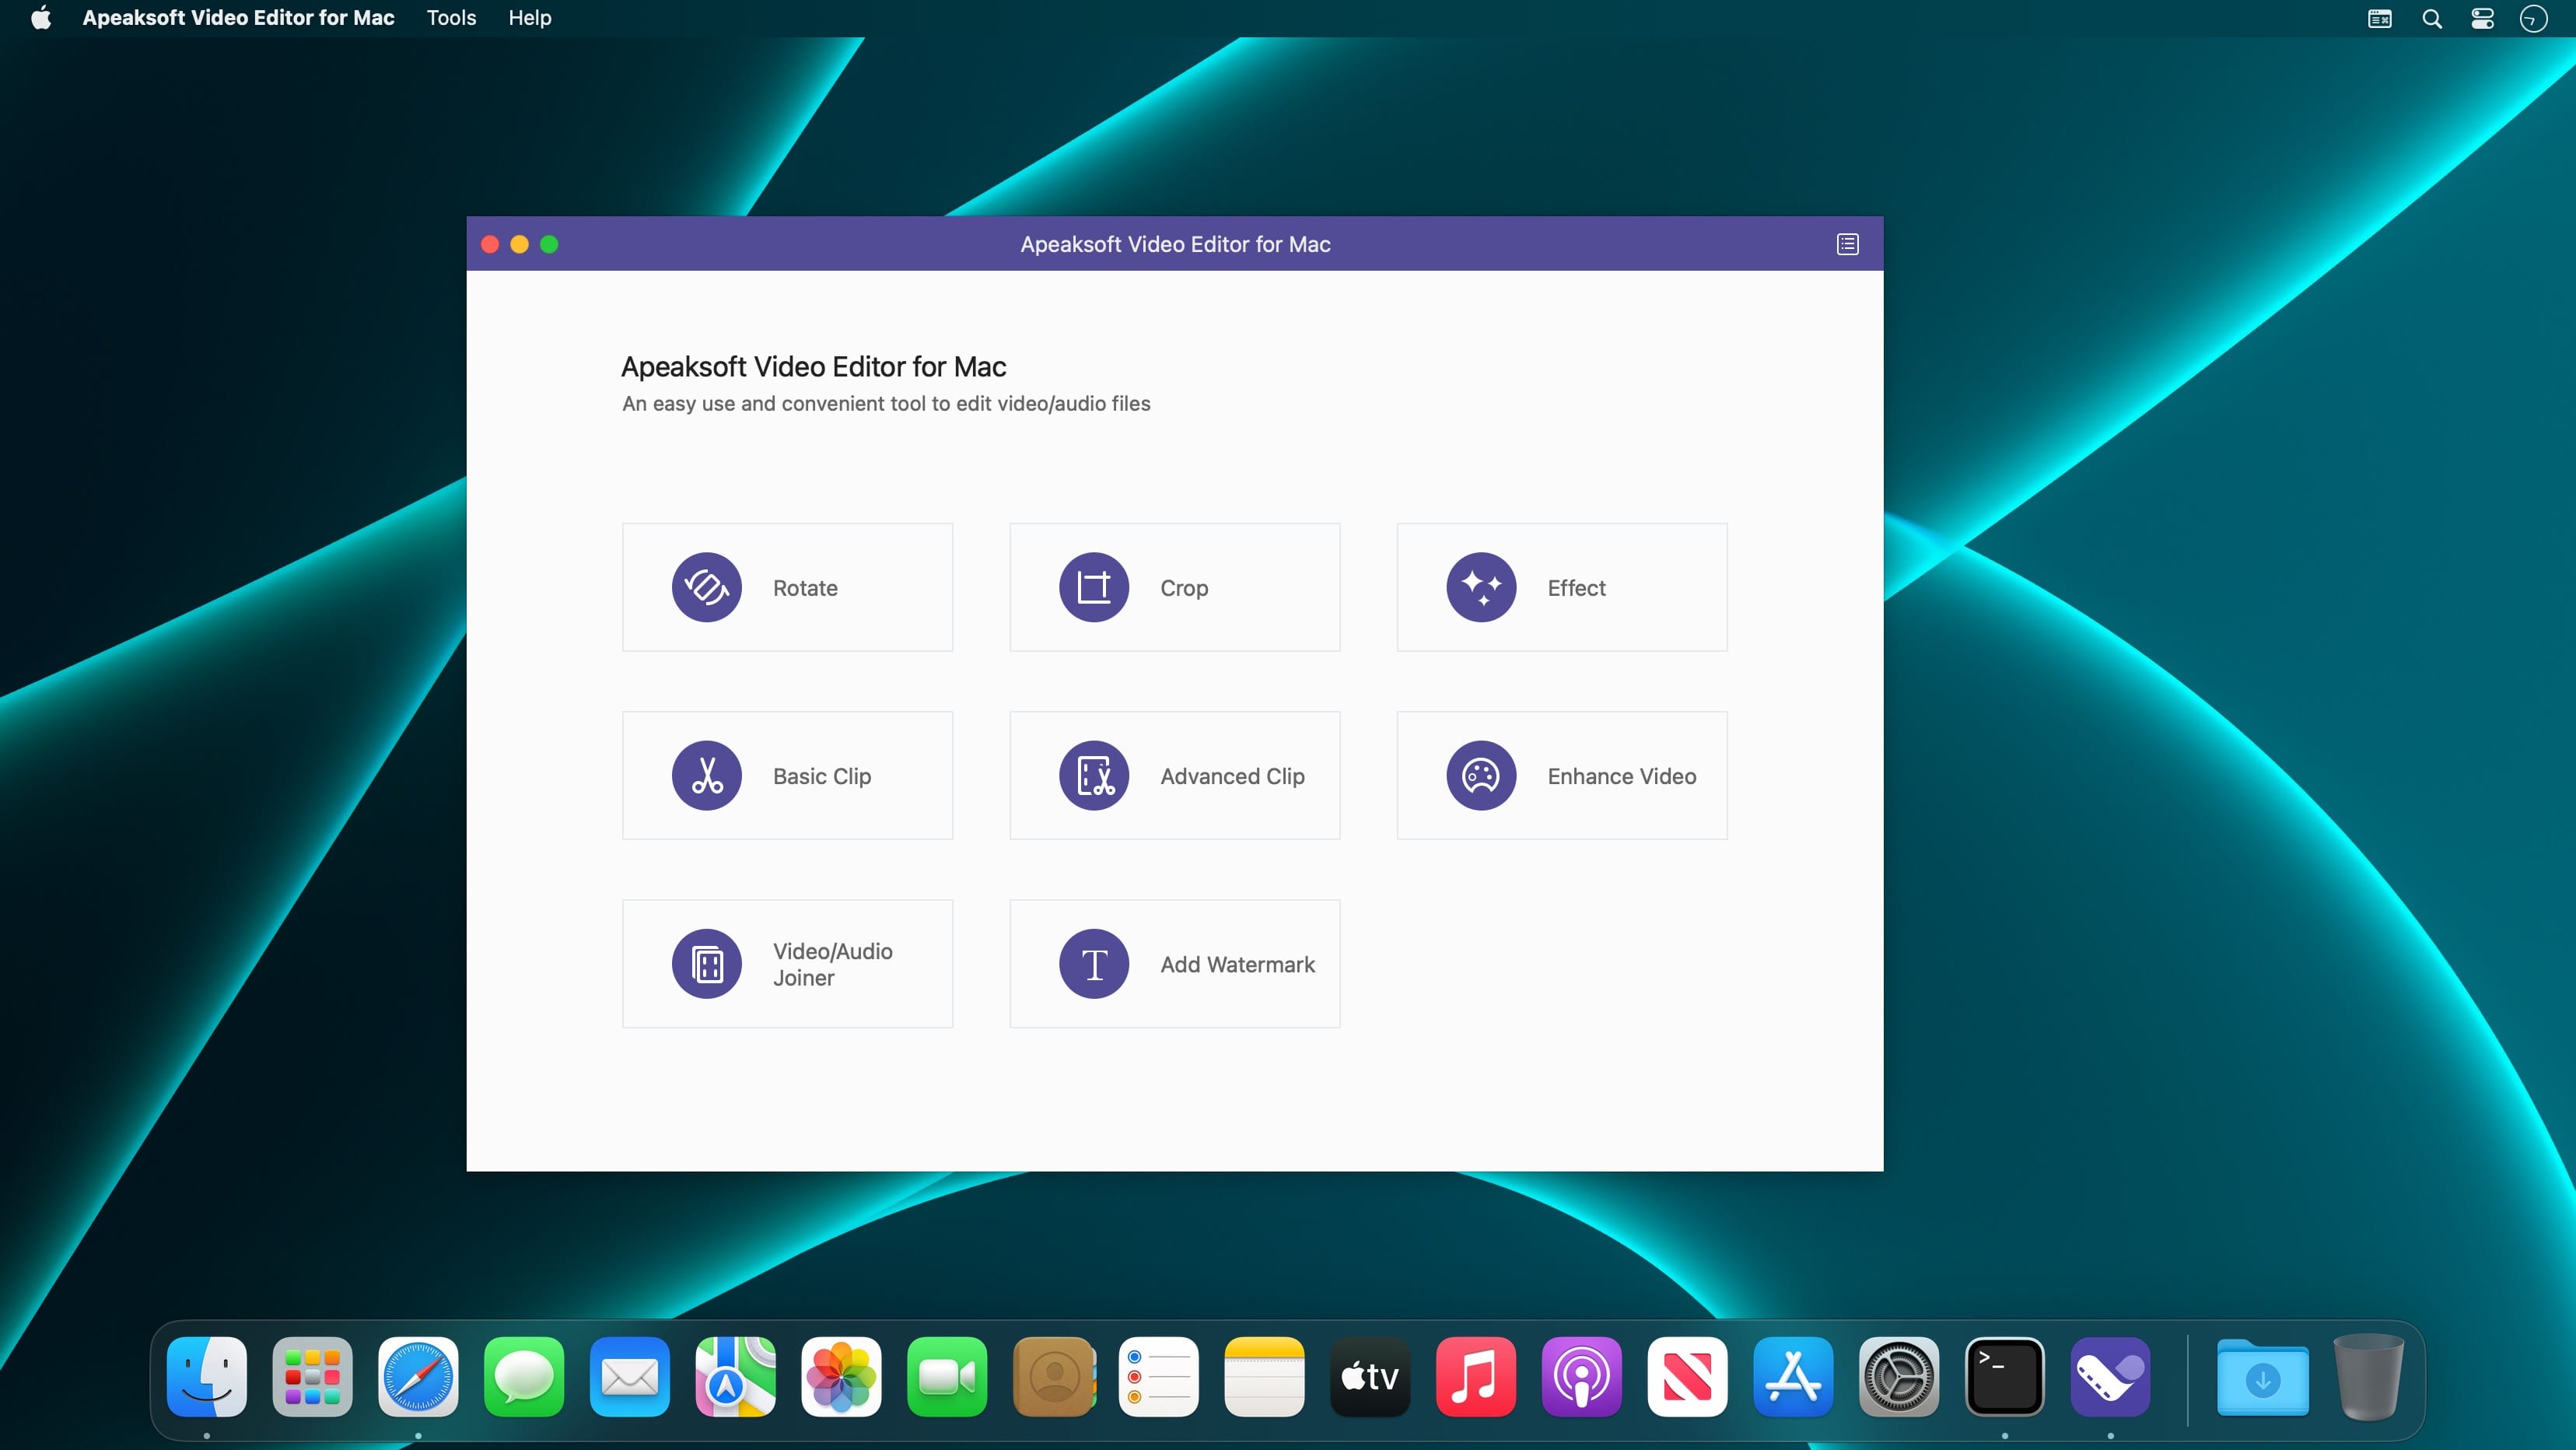Select the Effect sparkle icon

pos(1481,587)
